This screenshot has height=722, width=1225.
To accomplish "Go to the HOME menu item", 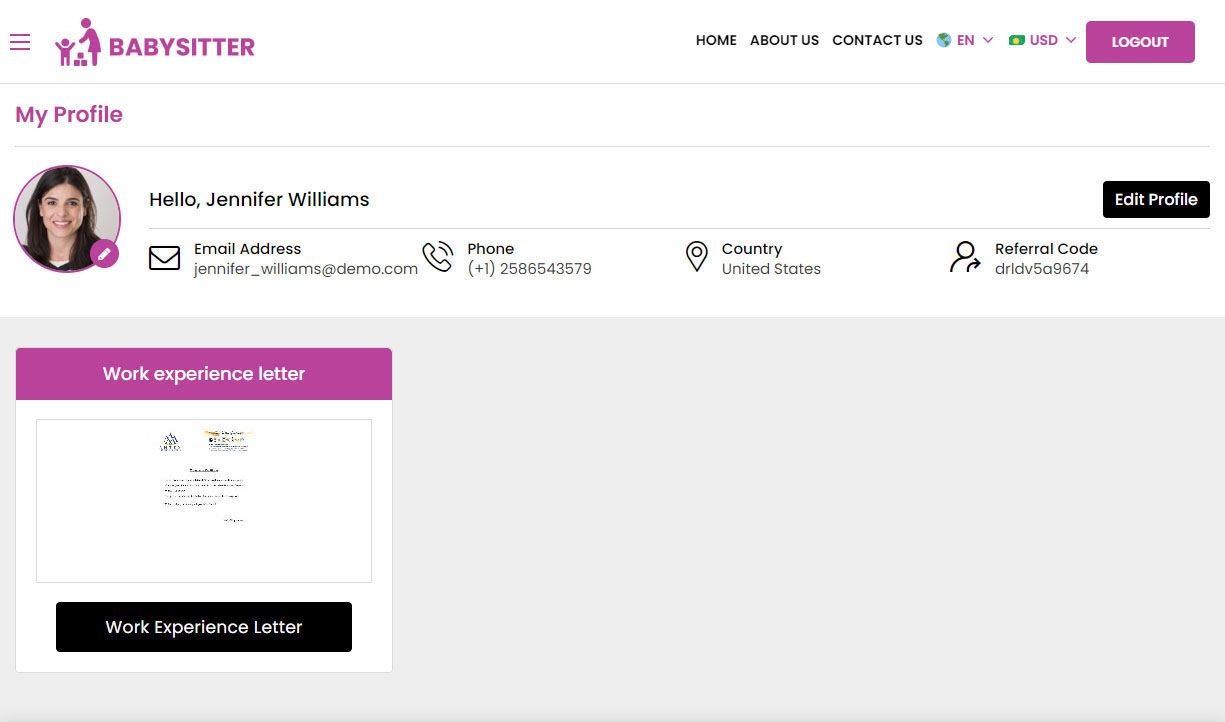I will tap(716, 40).
